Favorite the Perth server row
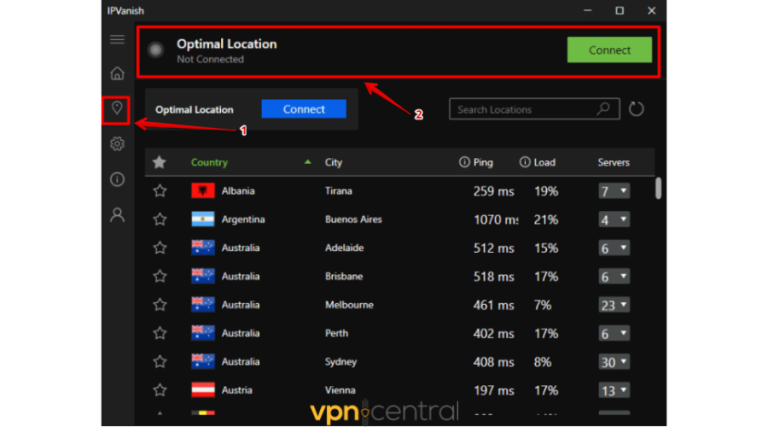768x427 pixels. pyautogui.click(x=160, y=333)
